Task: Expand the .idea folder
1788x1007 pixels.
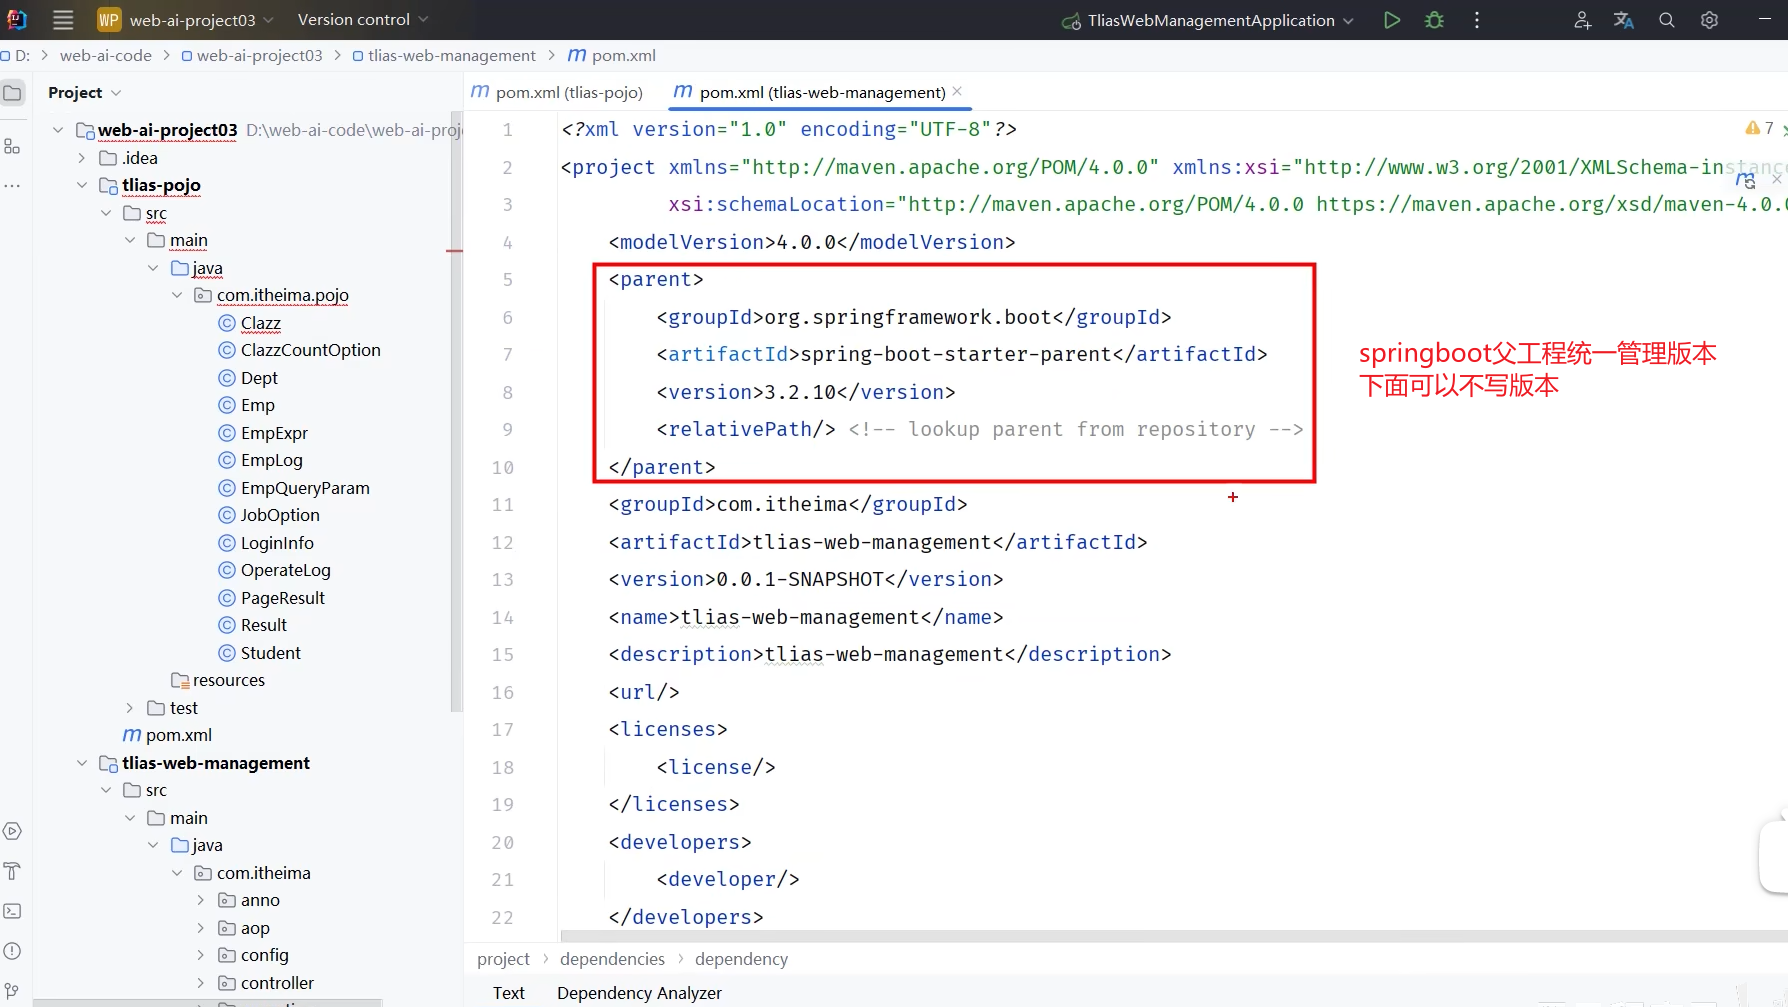Action: [x=82, y=158]
